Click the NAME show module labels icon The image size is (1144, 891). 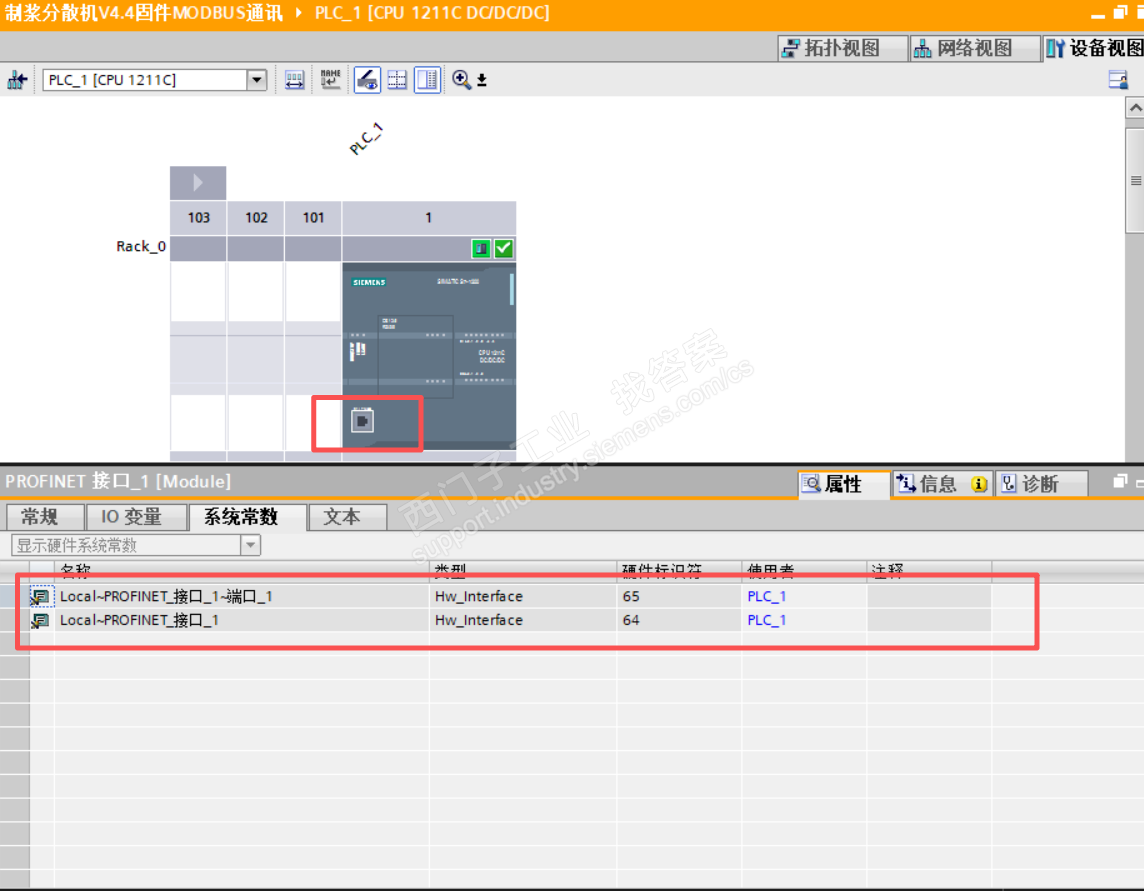point(331,79)
